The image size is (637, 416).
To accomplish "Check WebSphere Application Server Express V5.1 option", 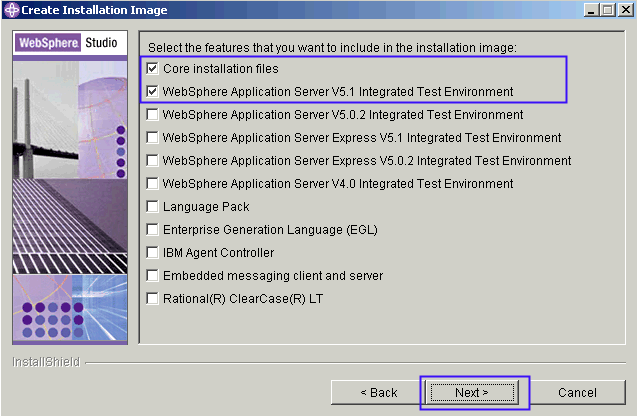I will point(152,138).
